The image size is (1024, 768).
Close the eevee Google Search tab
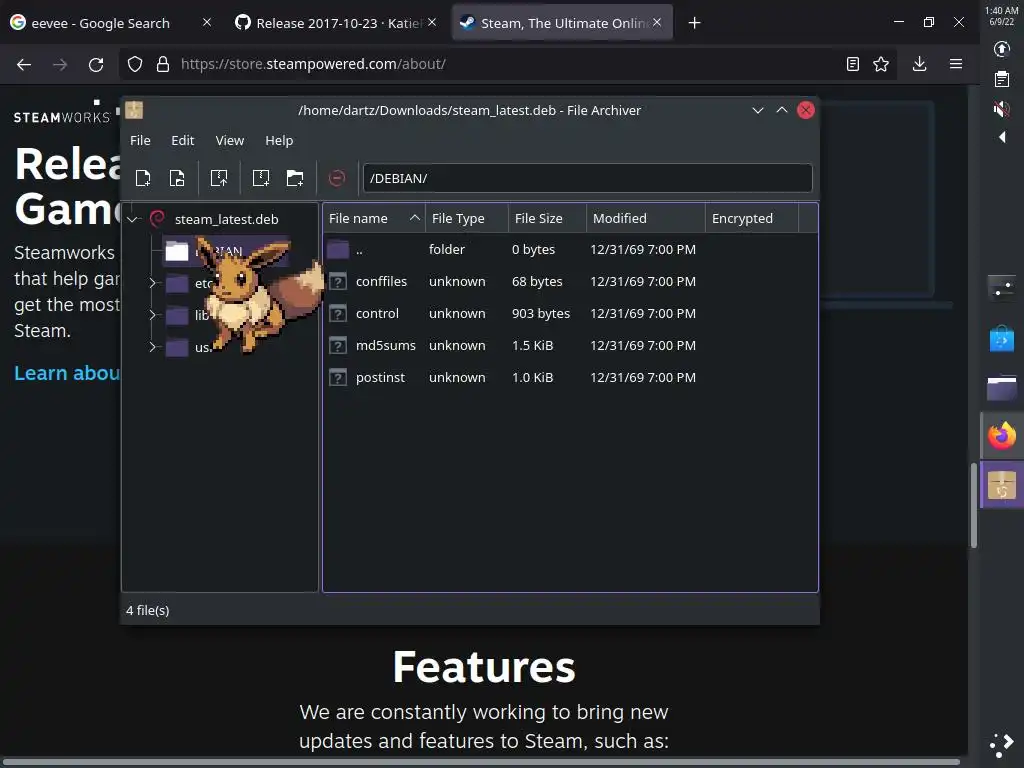[x=207, y=22]
